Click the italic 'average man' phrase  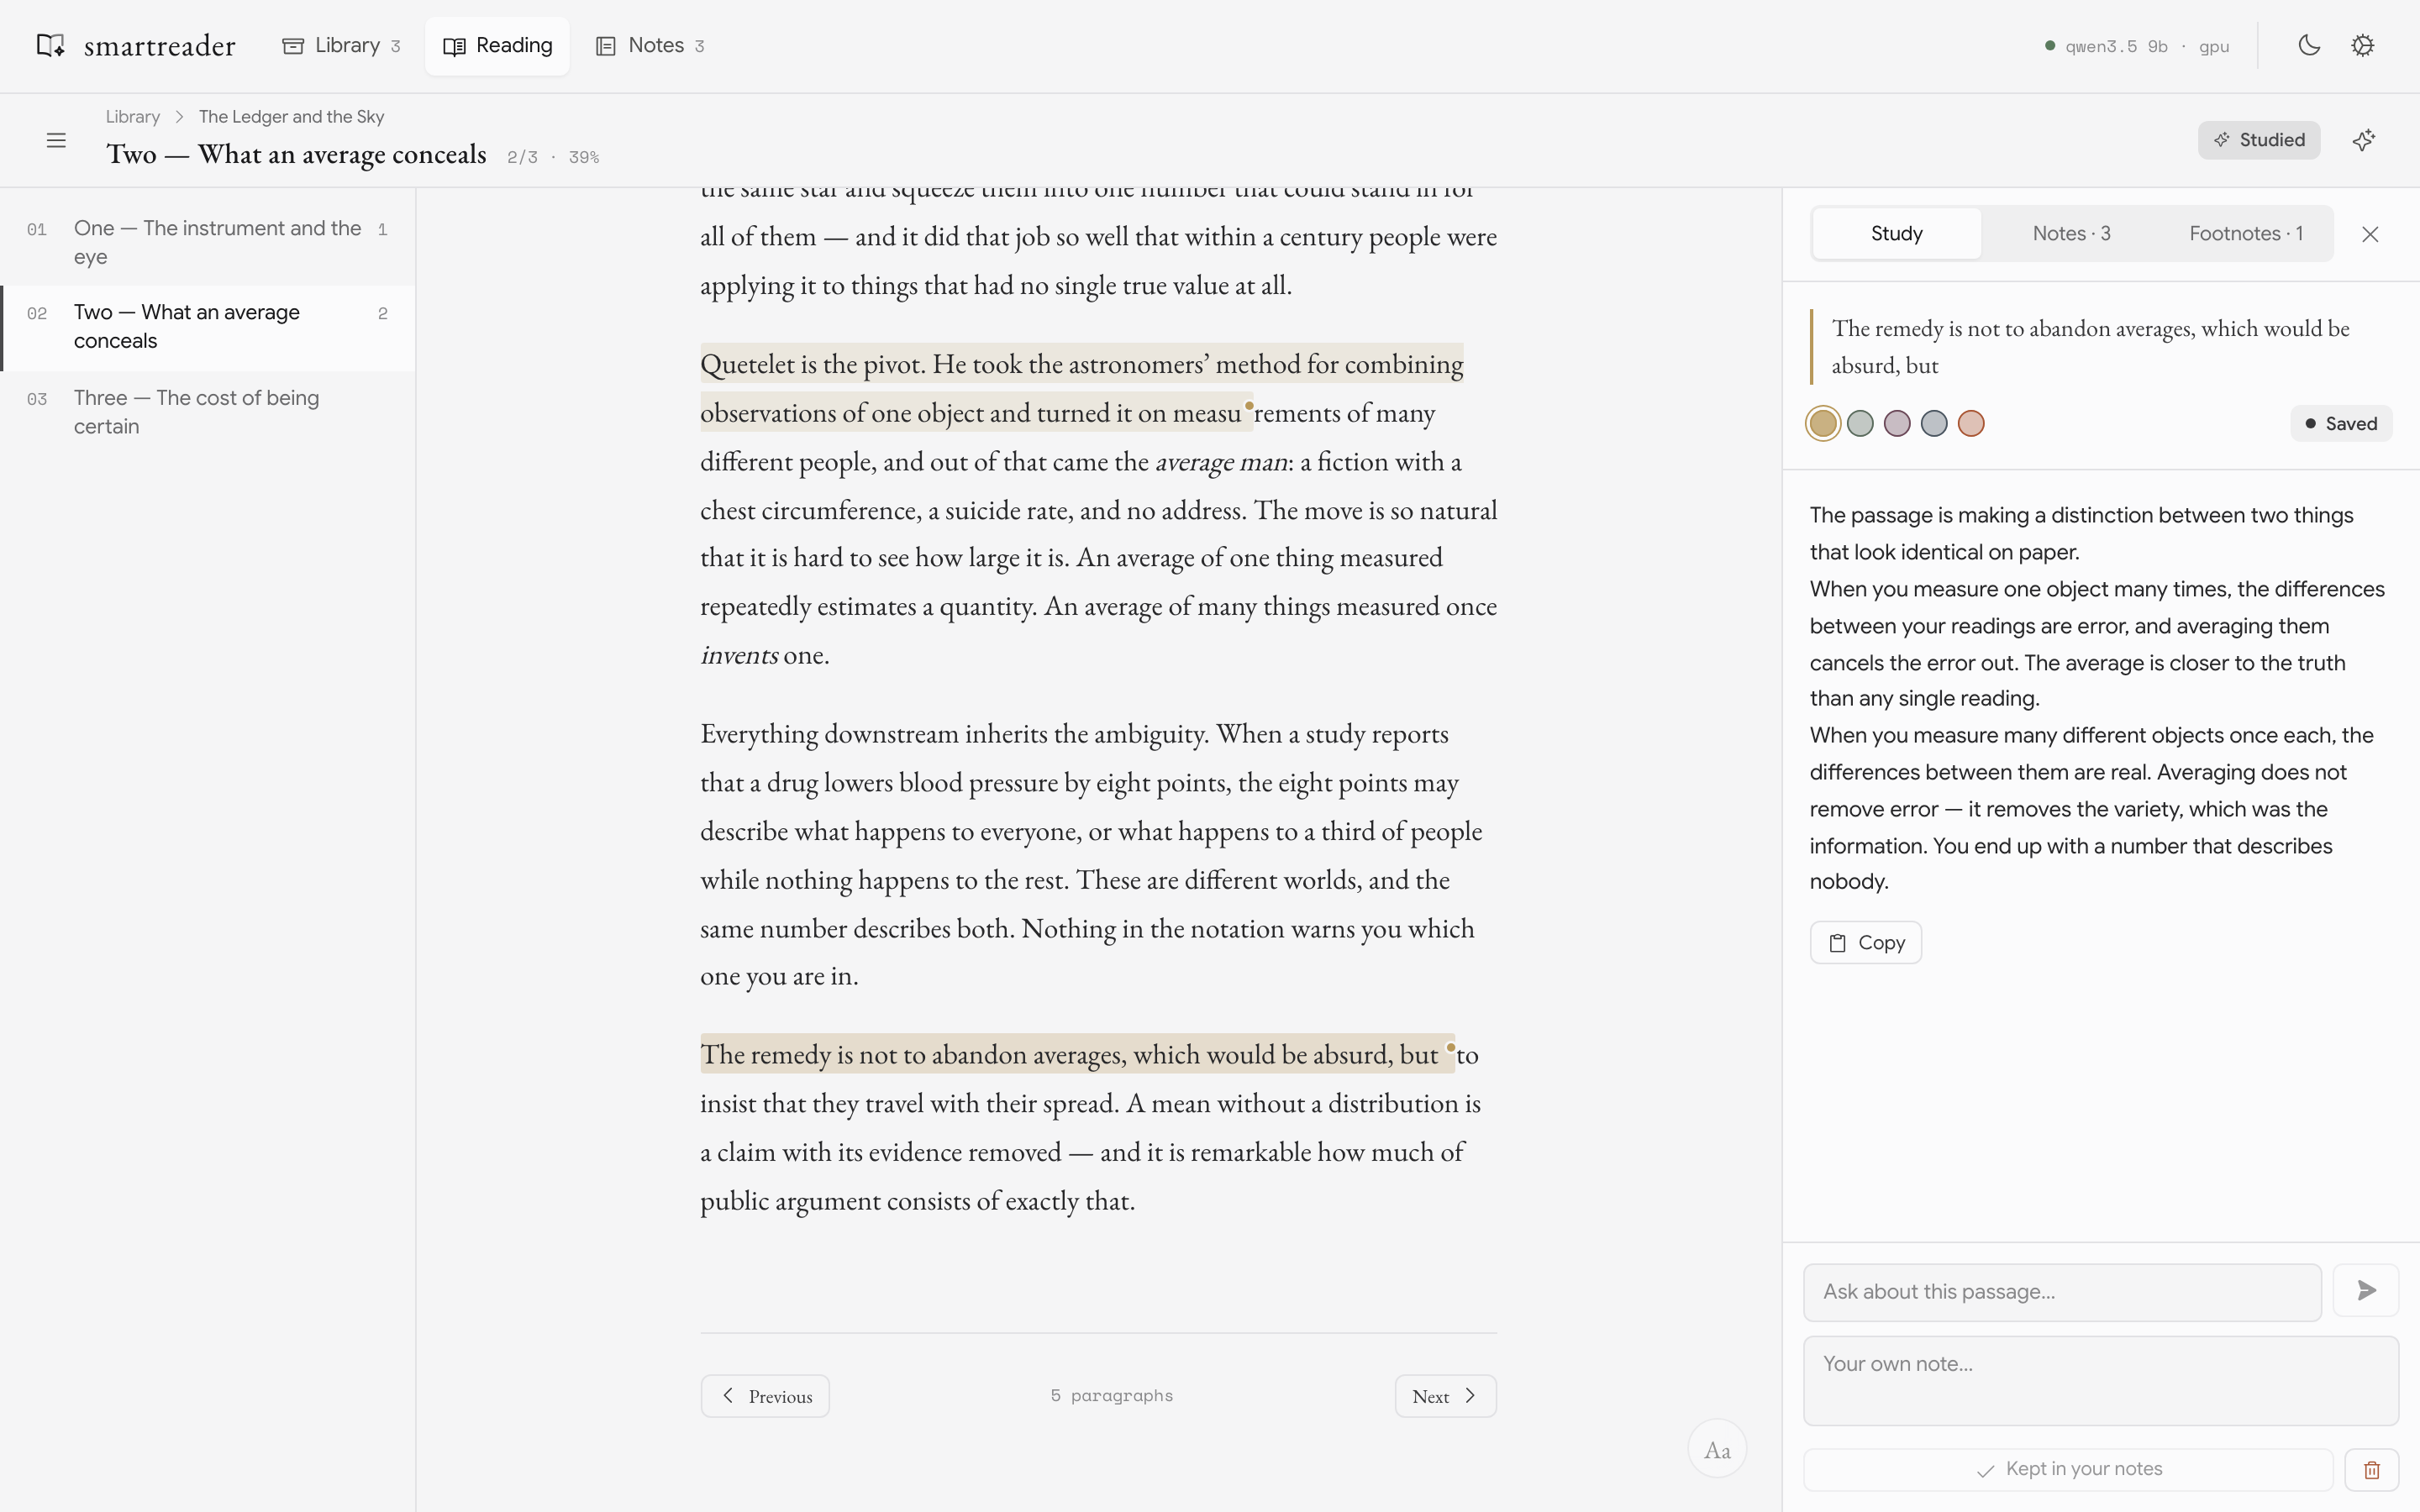(x=1220, y=462)
